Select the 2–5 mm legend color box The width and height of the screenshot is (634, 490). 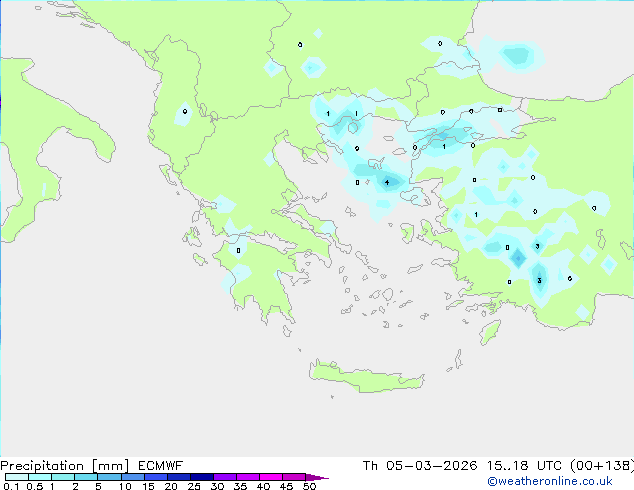86,477
